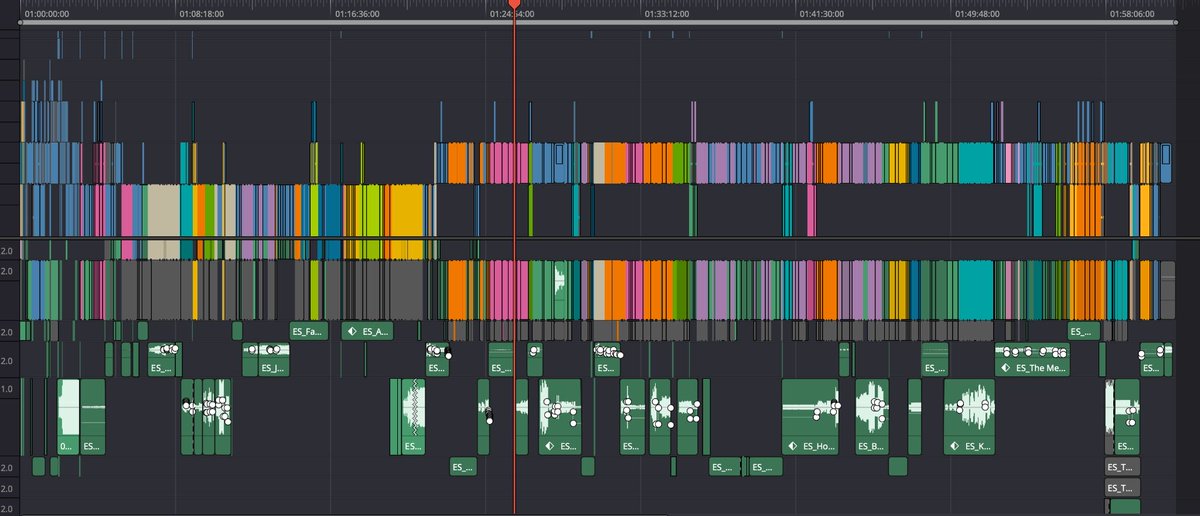The image size is (1200, 516).
Task: Jump to timecode 01:33:12:00 on ruler
Action: point(668,14)
